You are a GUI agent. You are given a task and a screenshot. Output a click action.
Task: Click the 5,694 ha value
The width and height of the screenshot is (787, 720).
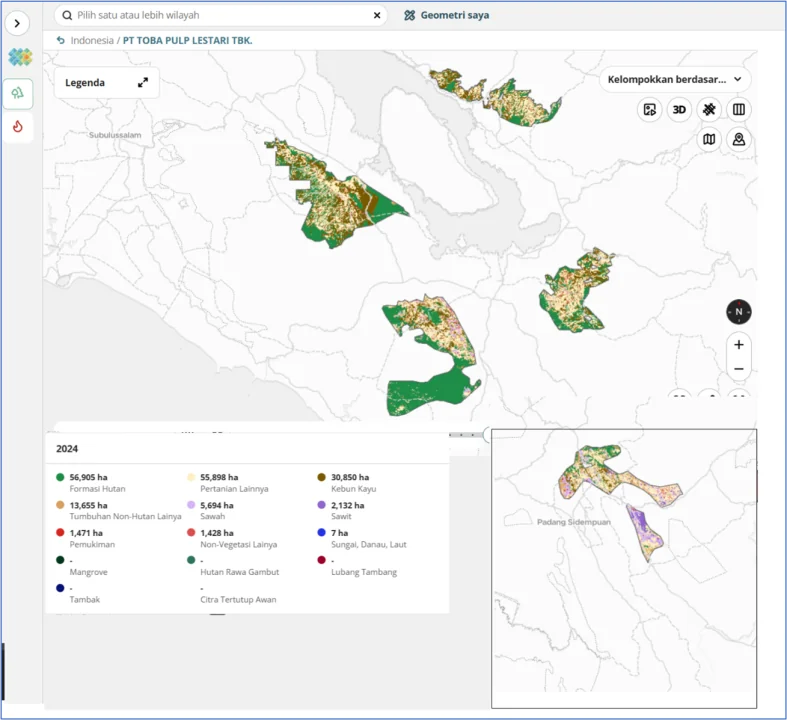pyautogui.click(x=217, y=505)
